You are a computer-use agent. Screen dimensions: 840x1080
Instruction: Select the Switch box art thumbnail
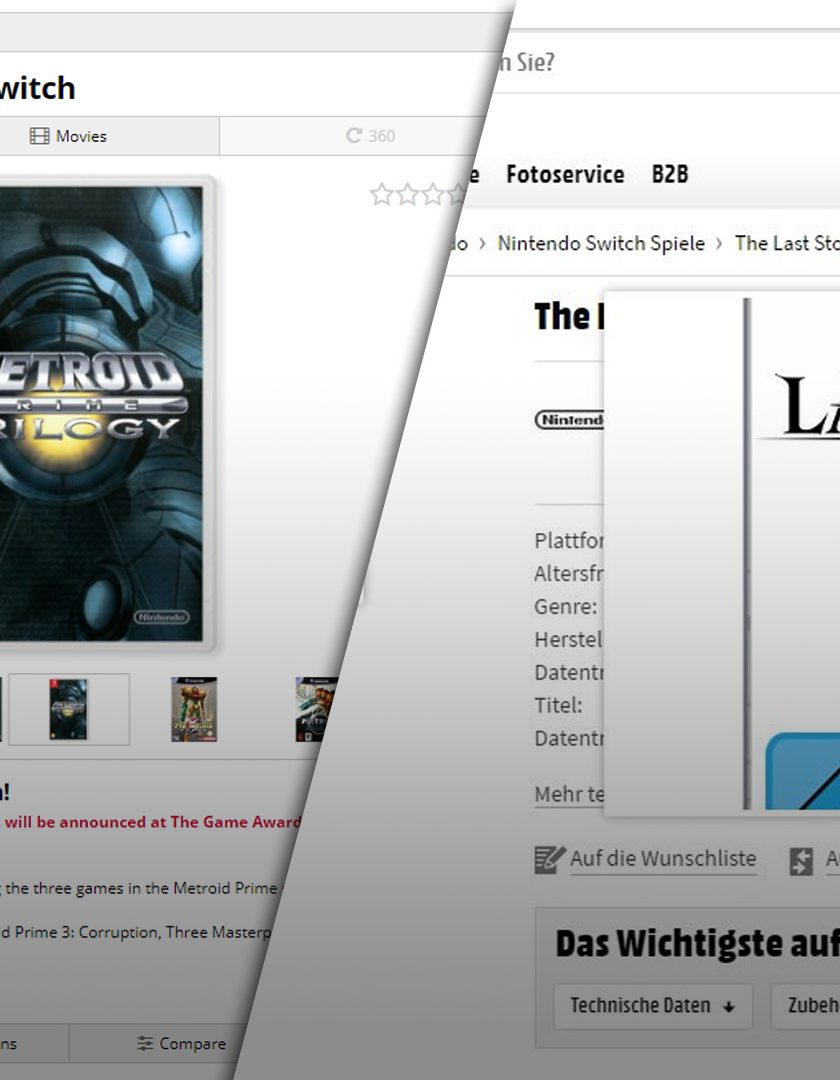[69, 709]
